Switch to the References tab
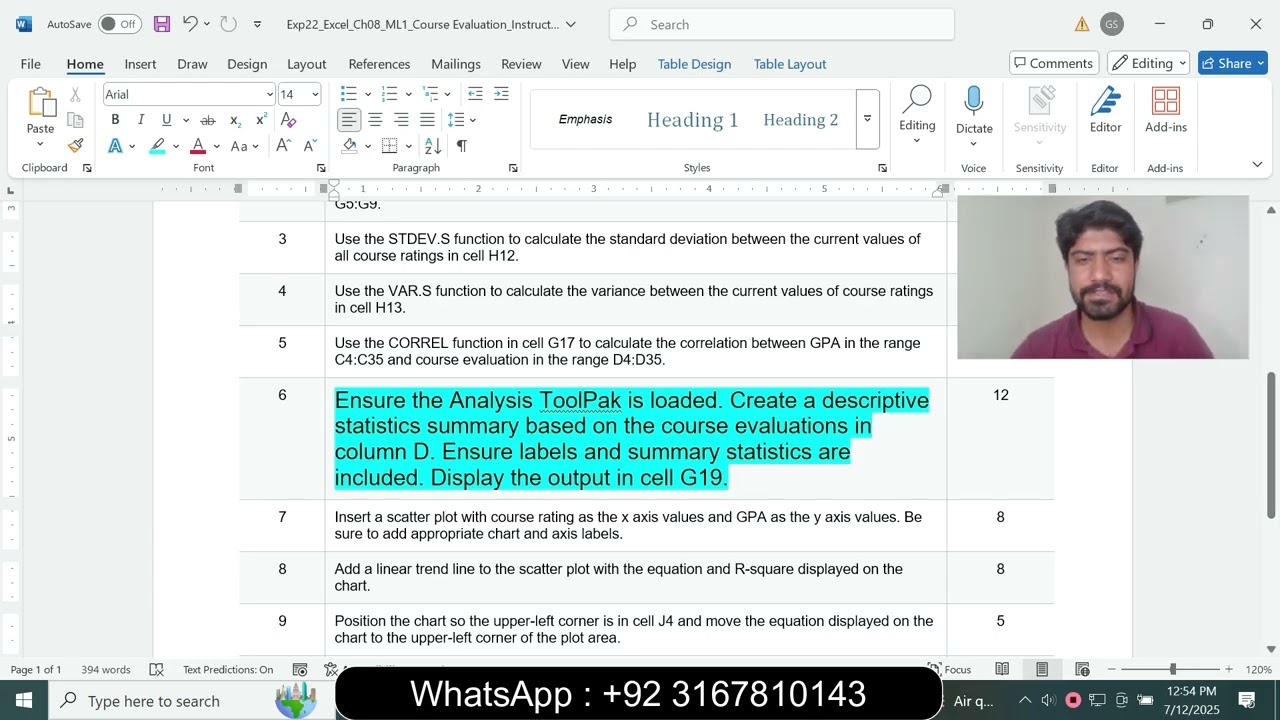 click(x=379, y=63)
